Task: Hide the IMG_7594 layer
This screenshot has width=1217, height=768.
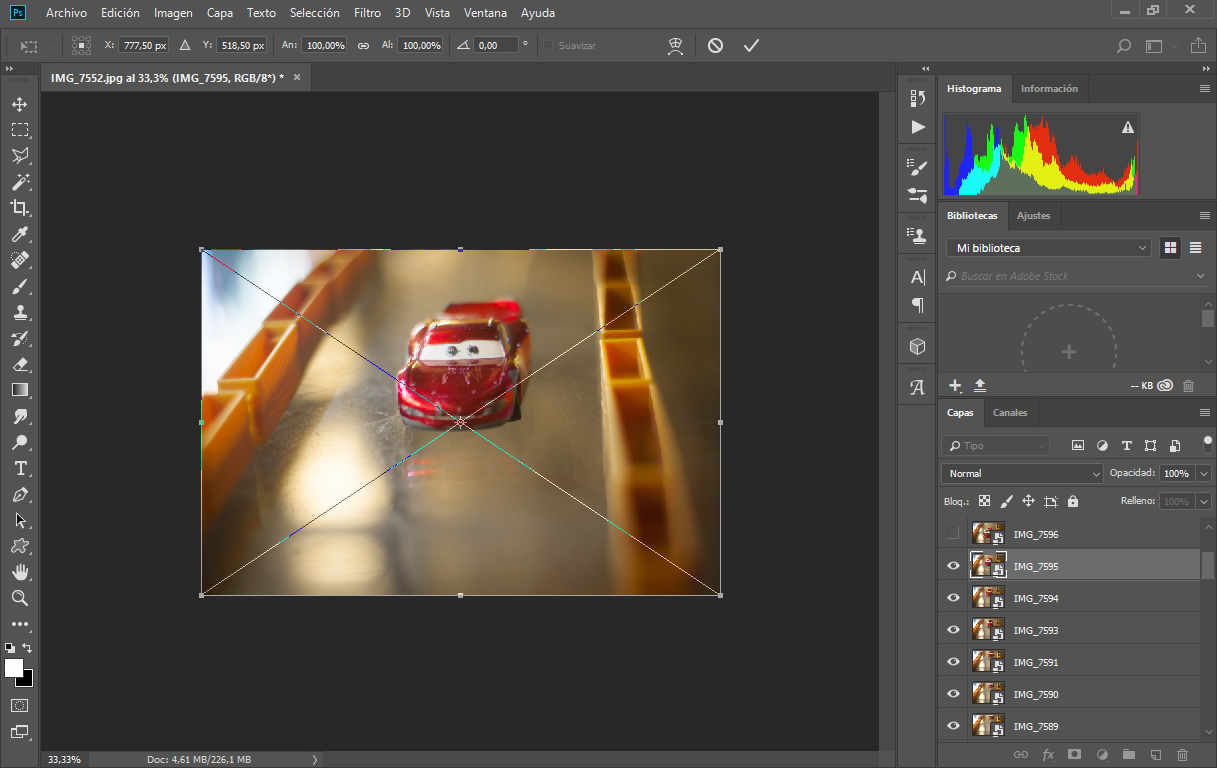Action: pos(953,598)
